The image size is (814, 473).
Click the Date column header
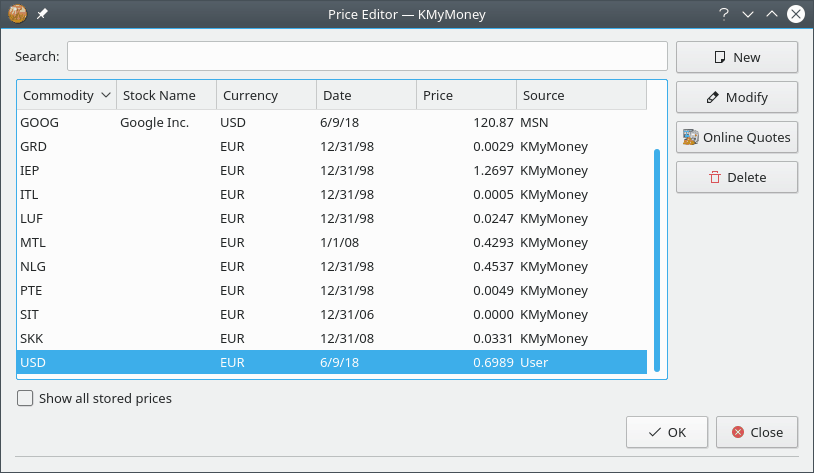(x=367, y=95)
